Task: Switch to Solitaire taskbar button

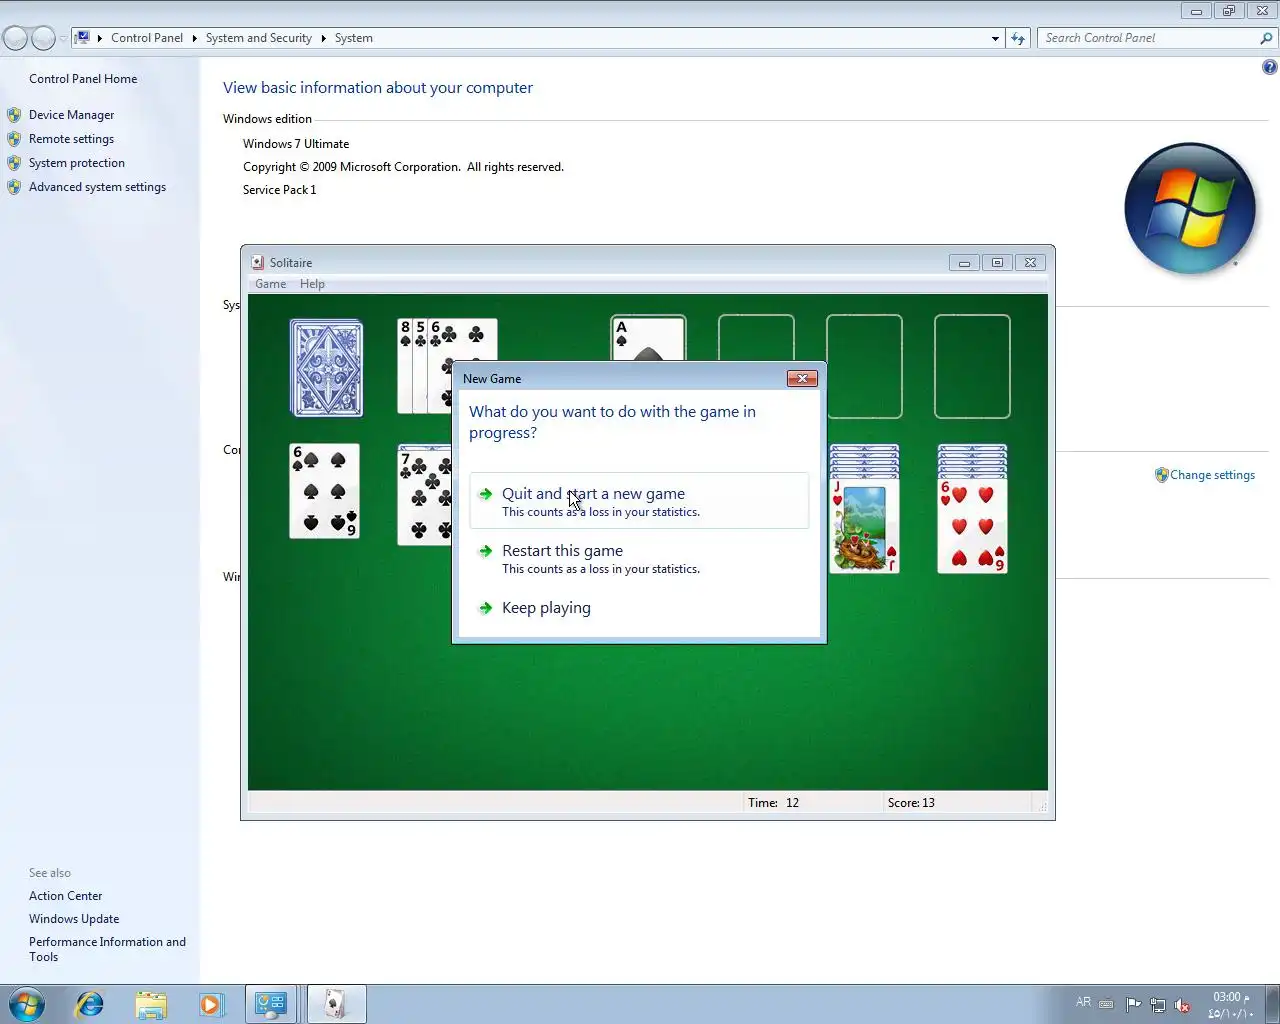Action: coord(335,1004)
